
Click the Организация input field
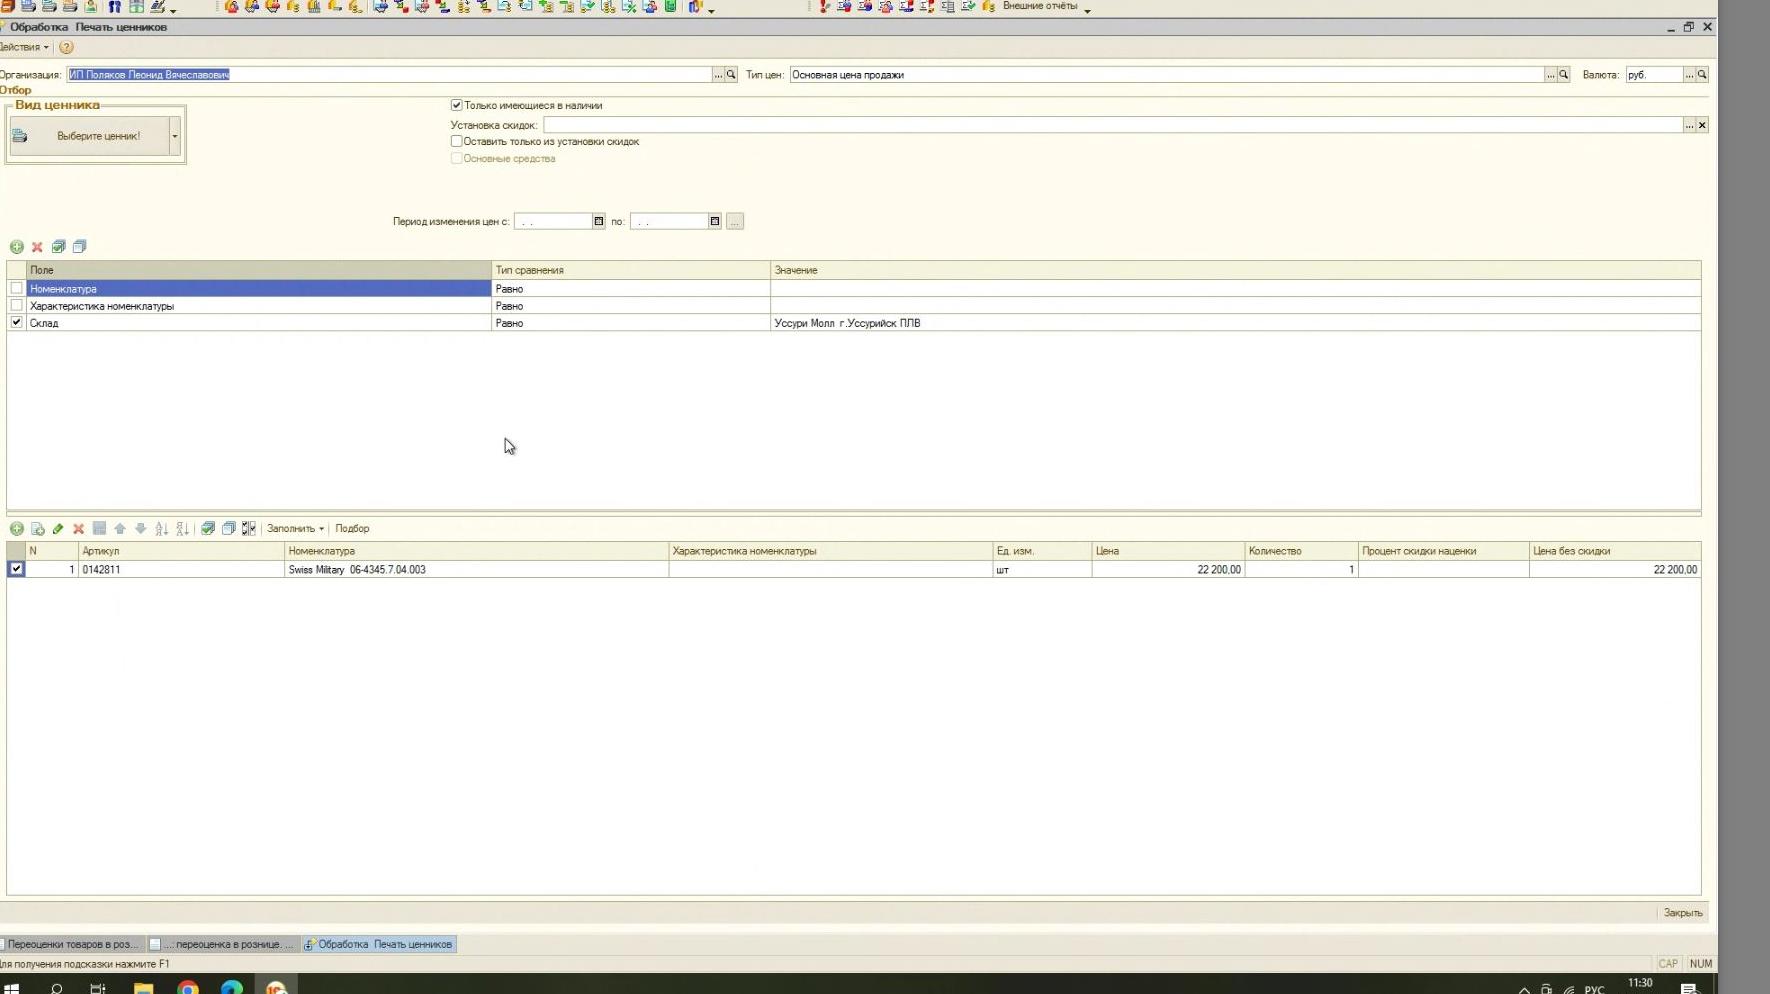[x=389, y=75]
